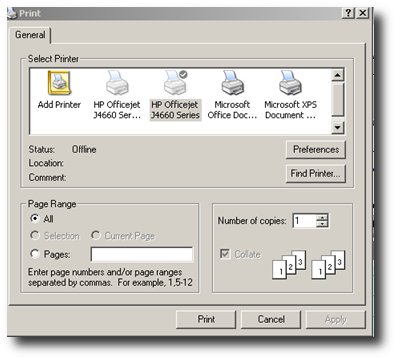397x360 pixels.
Task: Click the Pages range input field
Action: click(x=142, y=254)
